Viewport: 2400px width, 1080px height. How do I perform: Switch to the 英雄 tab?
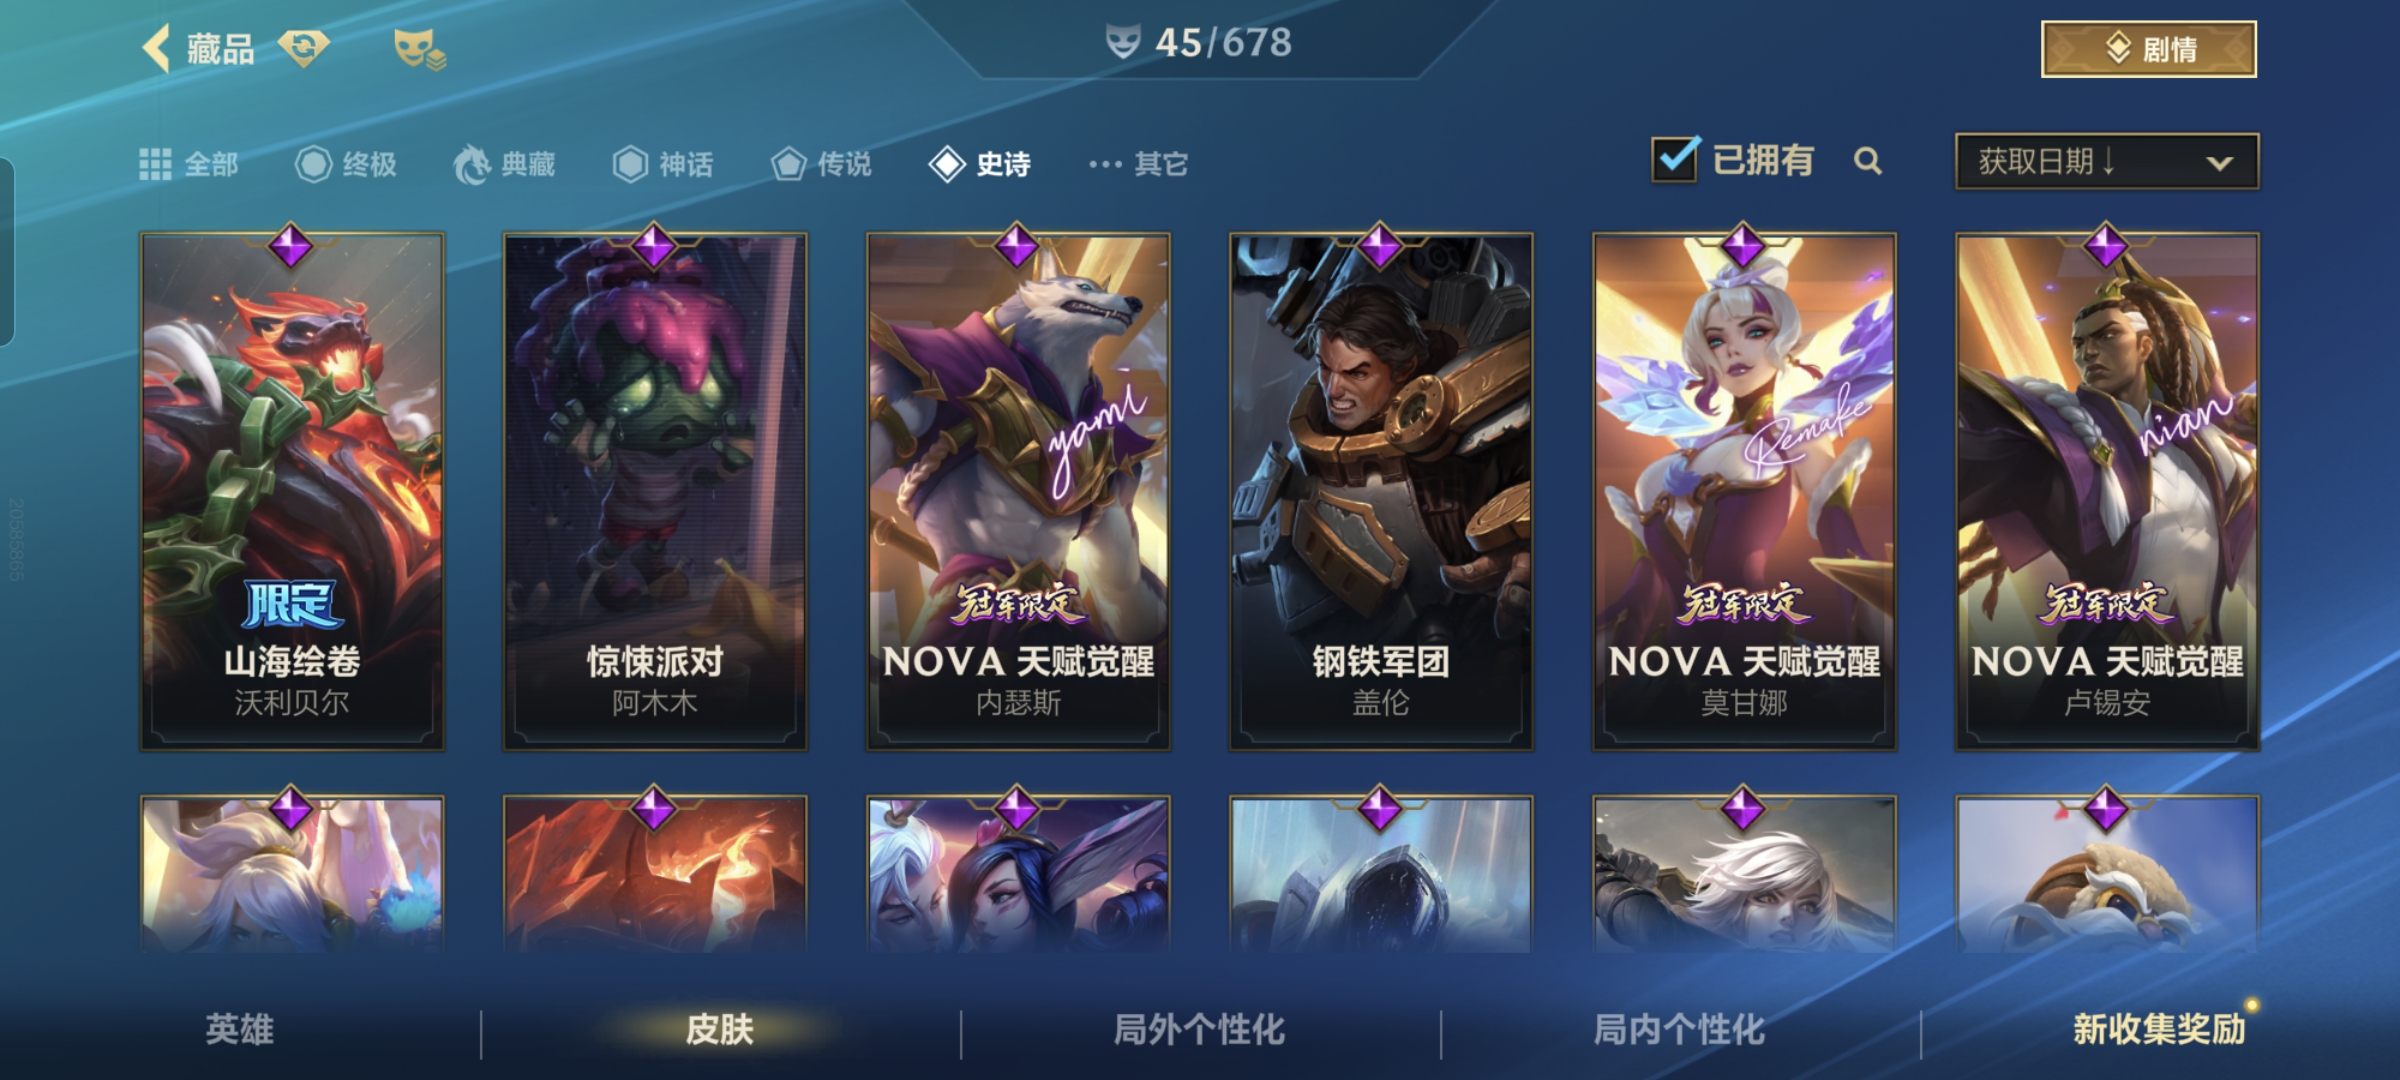[x=240, y=1030]
